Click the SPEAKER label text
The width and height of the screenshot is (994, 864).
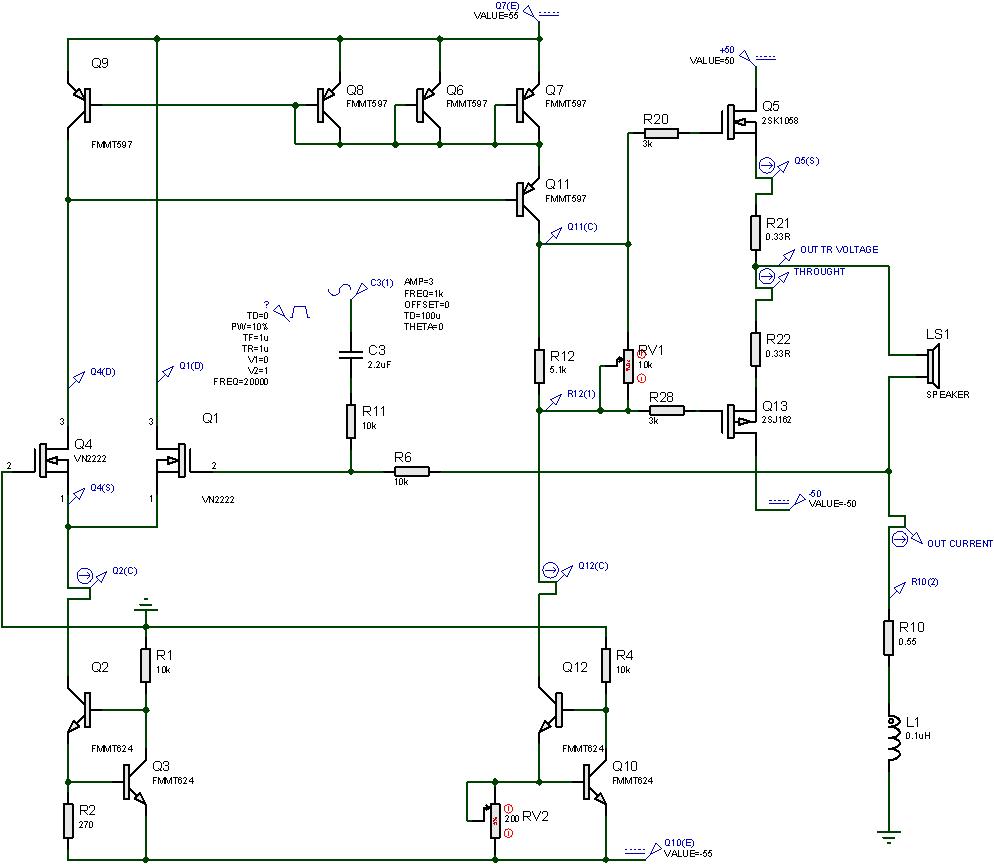pyautogui.click(x=948, y=394)
